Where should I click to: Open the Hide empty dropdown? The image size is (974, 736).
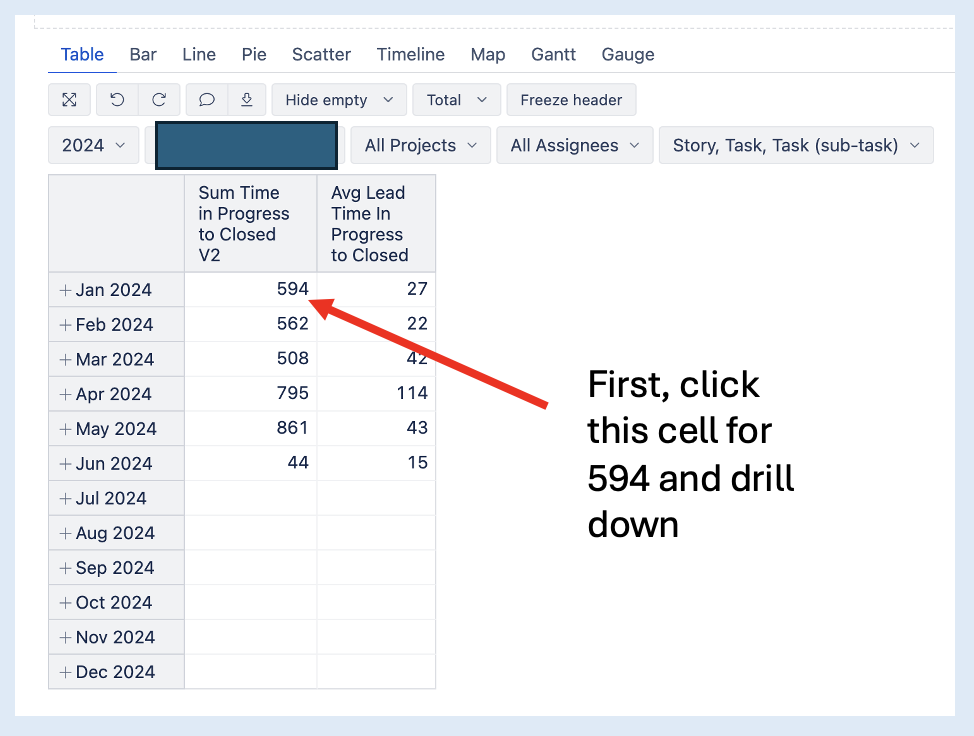pos(339,100)
